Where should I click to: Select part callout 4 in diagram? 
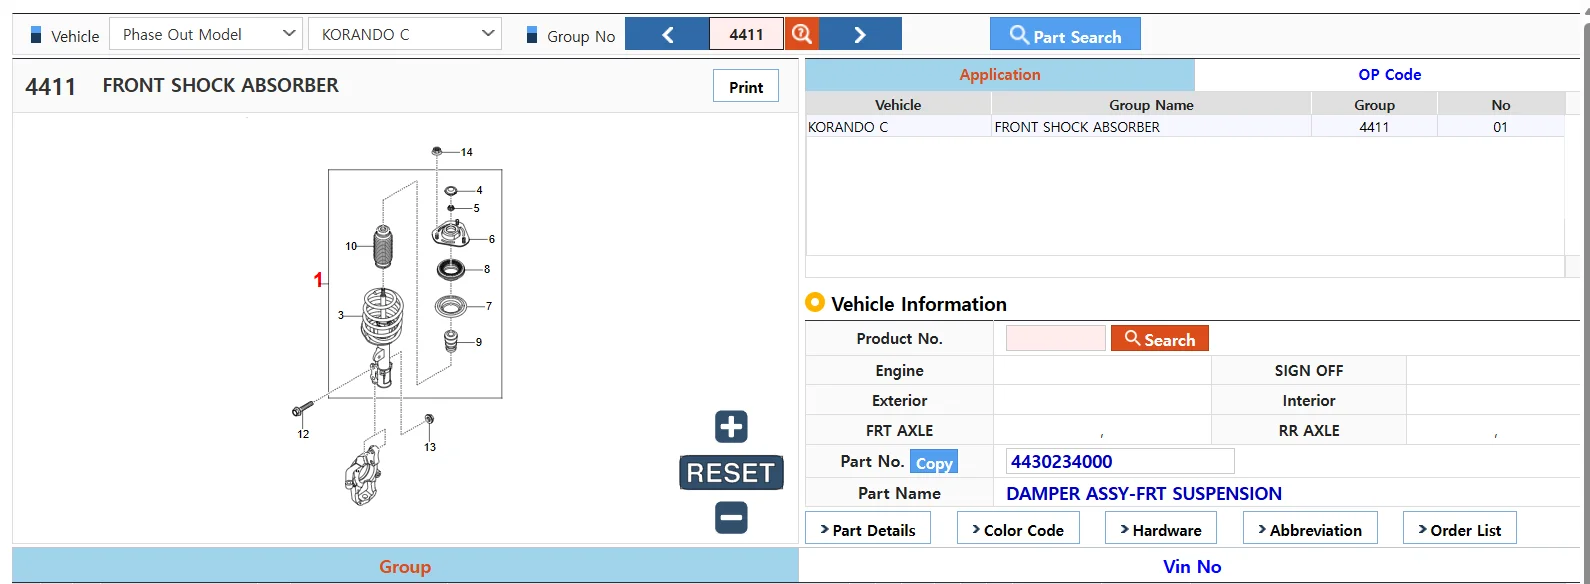tap(480, 190)
